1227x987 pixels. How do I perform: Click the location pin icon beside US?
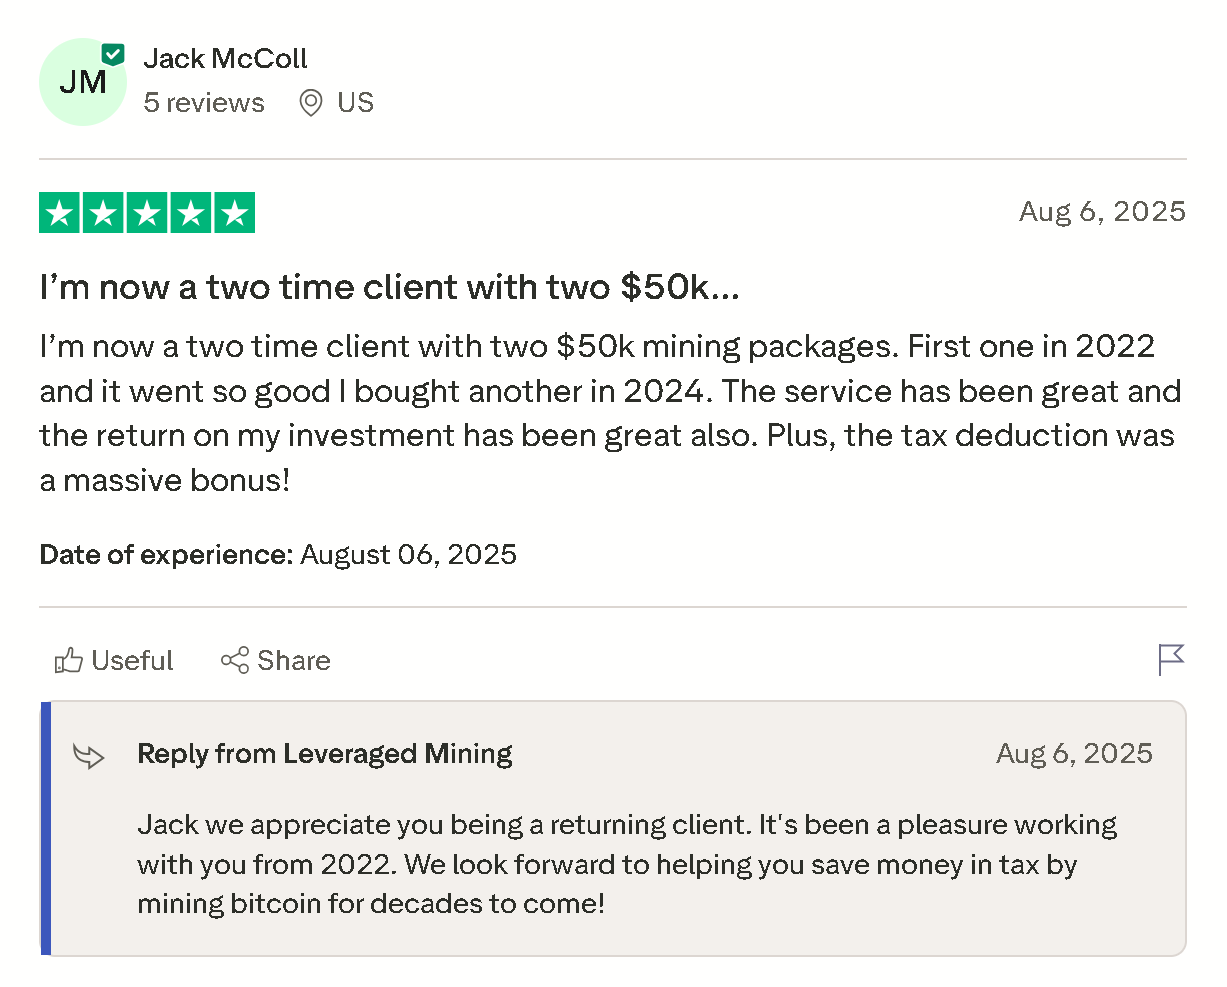pos(311,103)
